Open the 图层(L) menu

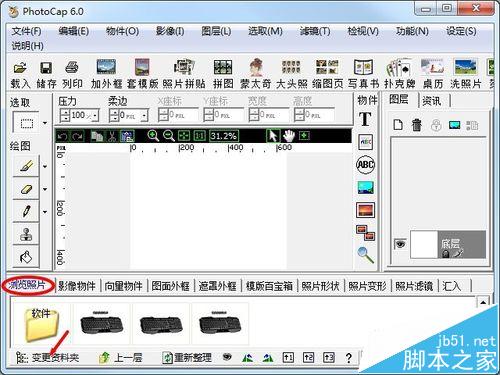point(216,31)
